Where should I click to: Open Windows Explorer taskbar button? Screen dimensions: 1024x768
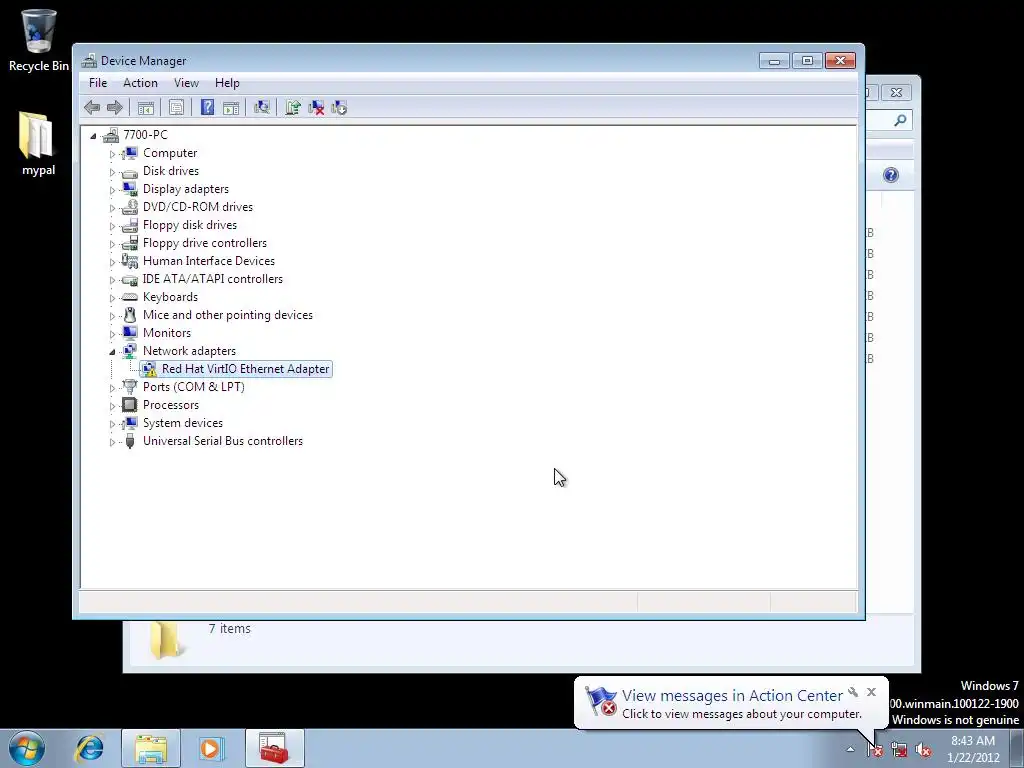[x=151, y=748]
